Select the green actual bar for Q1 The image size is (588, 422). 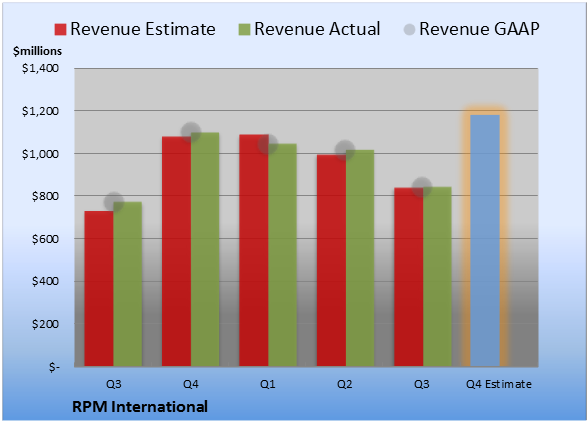(x=282, y=255)
